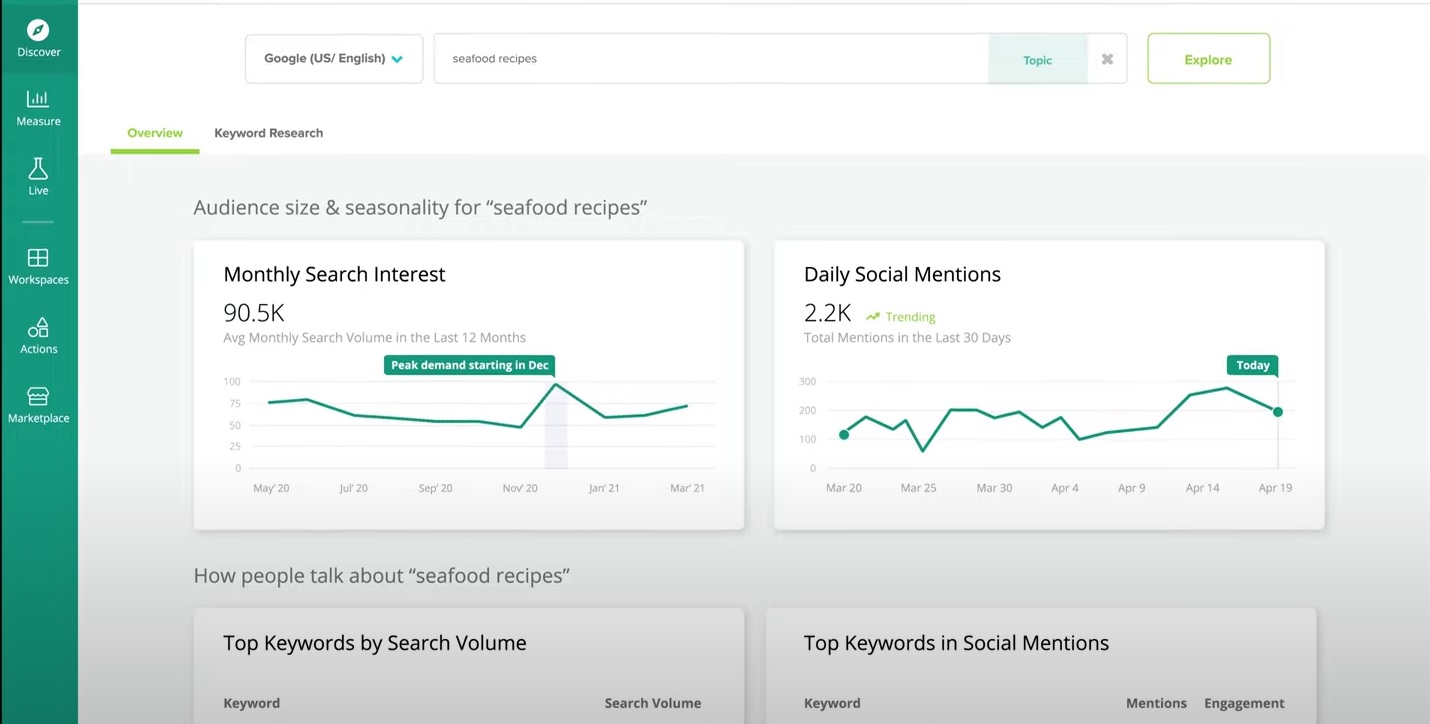
Task: Click the Trending arrow icon
Action: [872, 317]
